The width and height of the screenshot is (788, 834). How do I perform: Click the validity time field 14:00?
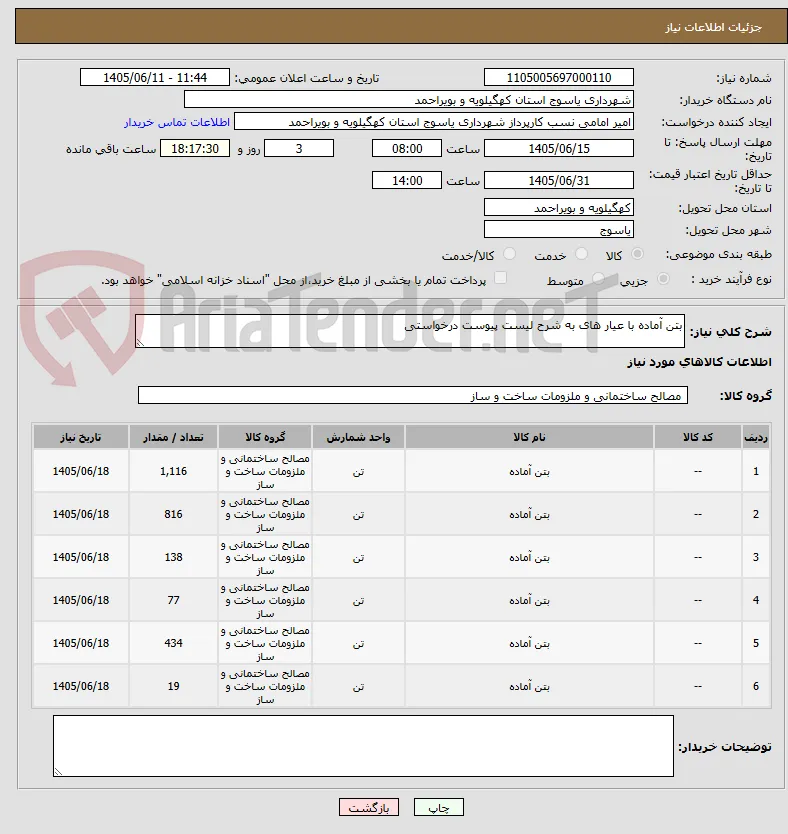click(x=407, y=181)
